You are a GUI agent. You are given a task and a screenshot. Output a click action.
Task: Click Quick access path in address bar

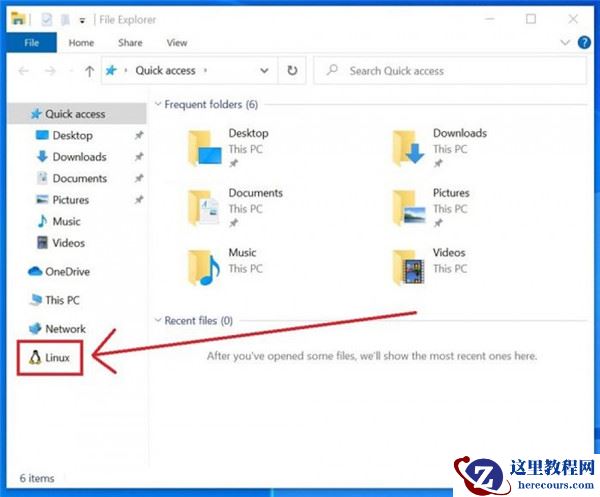(165, 70)
